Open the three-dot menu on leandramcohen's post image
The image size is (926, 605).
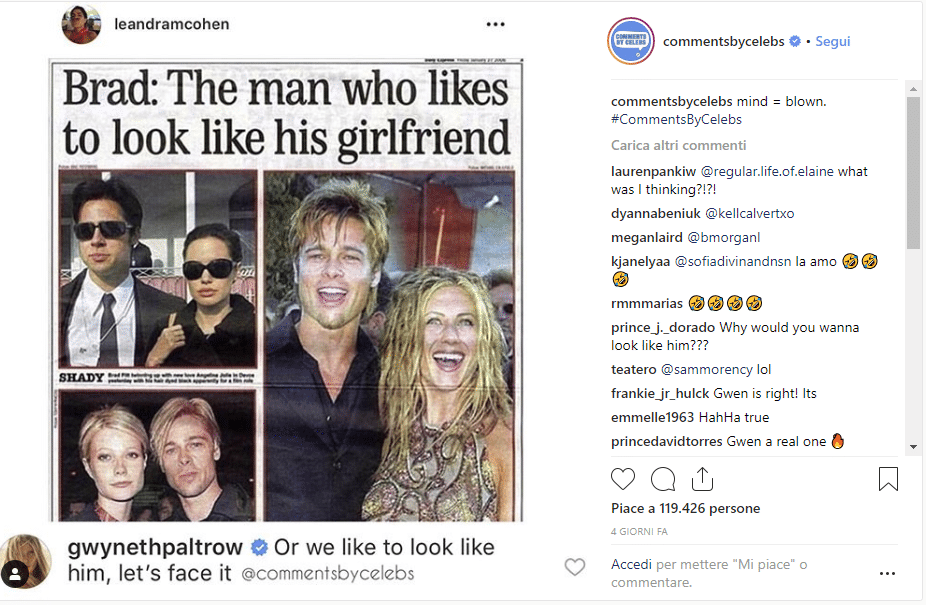coord(495,24)
